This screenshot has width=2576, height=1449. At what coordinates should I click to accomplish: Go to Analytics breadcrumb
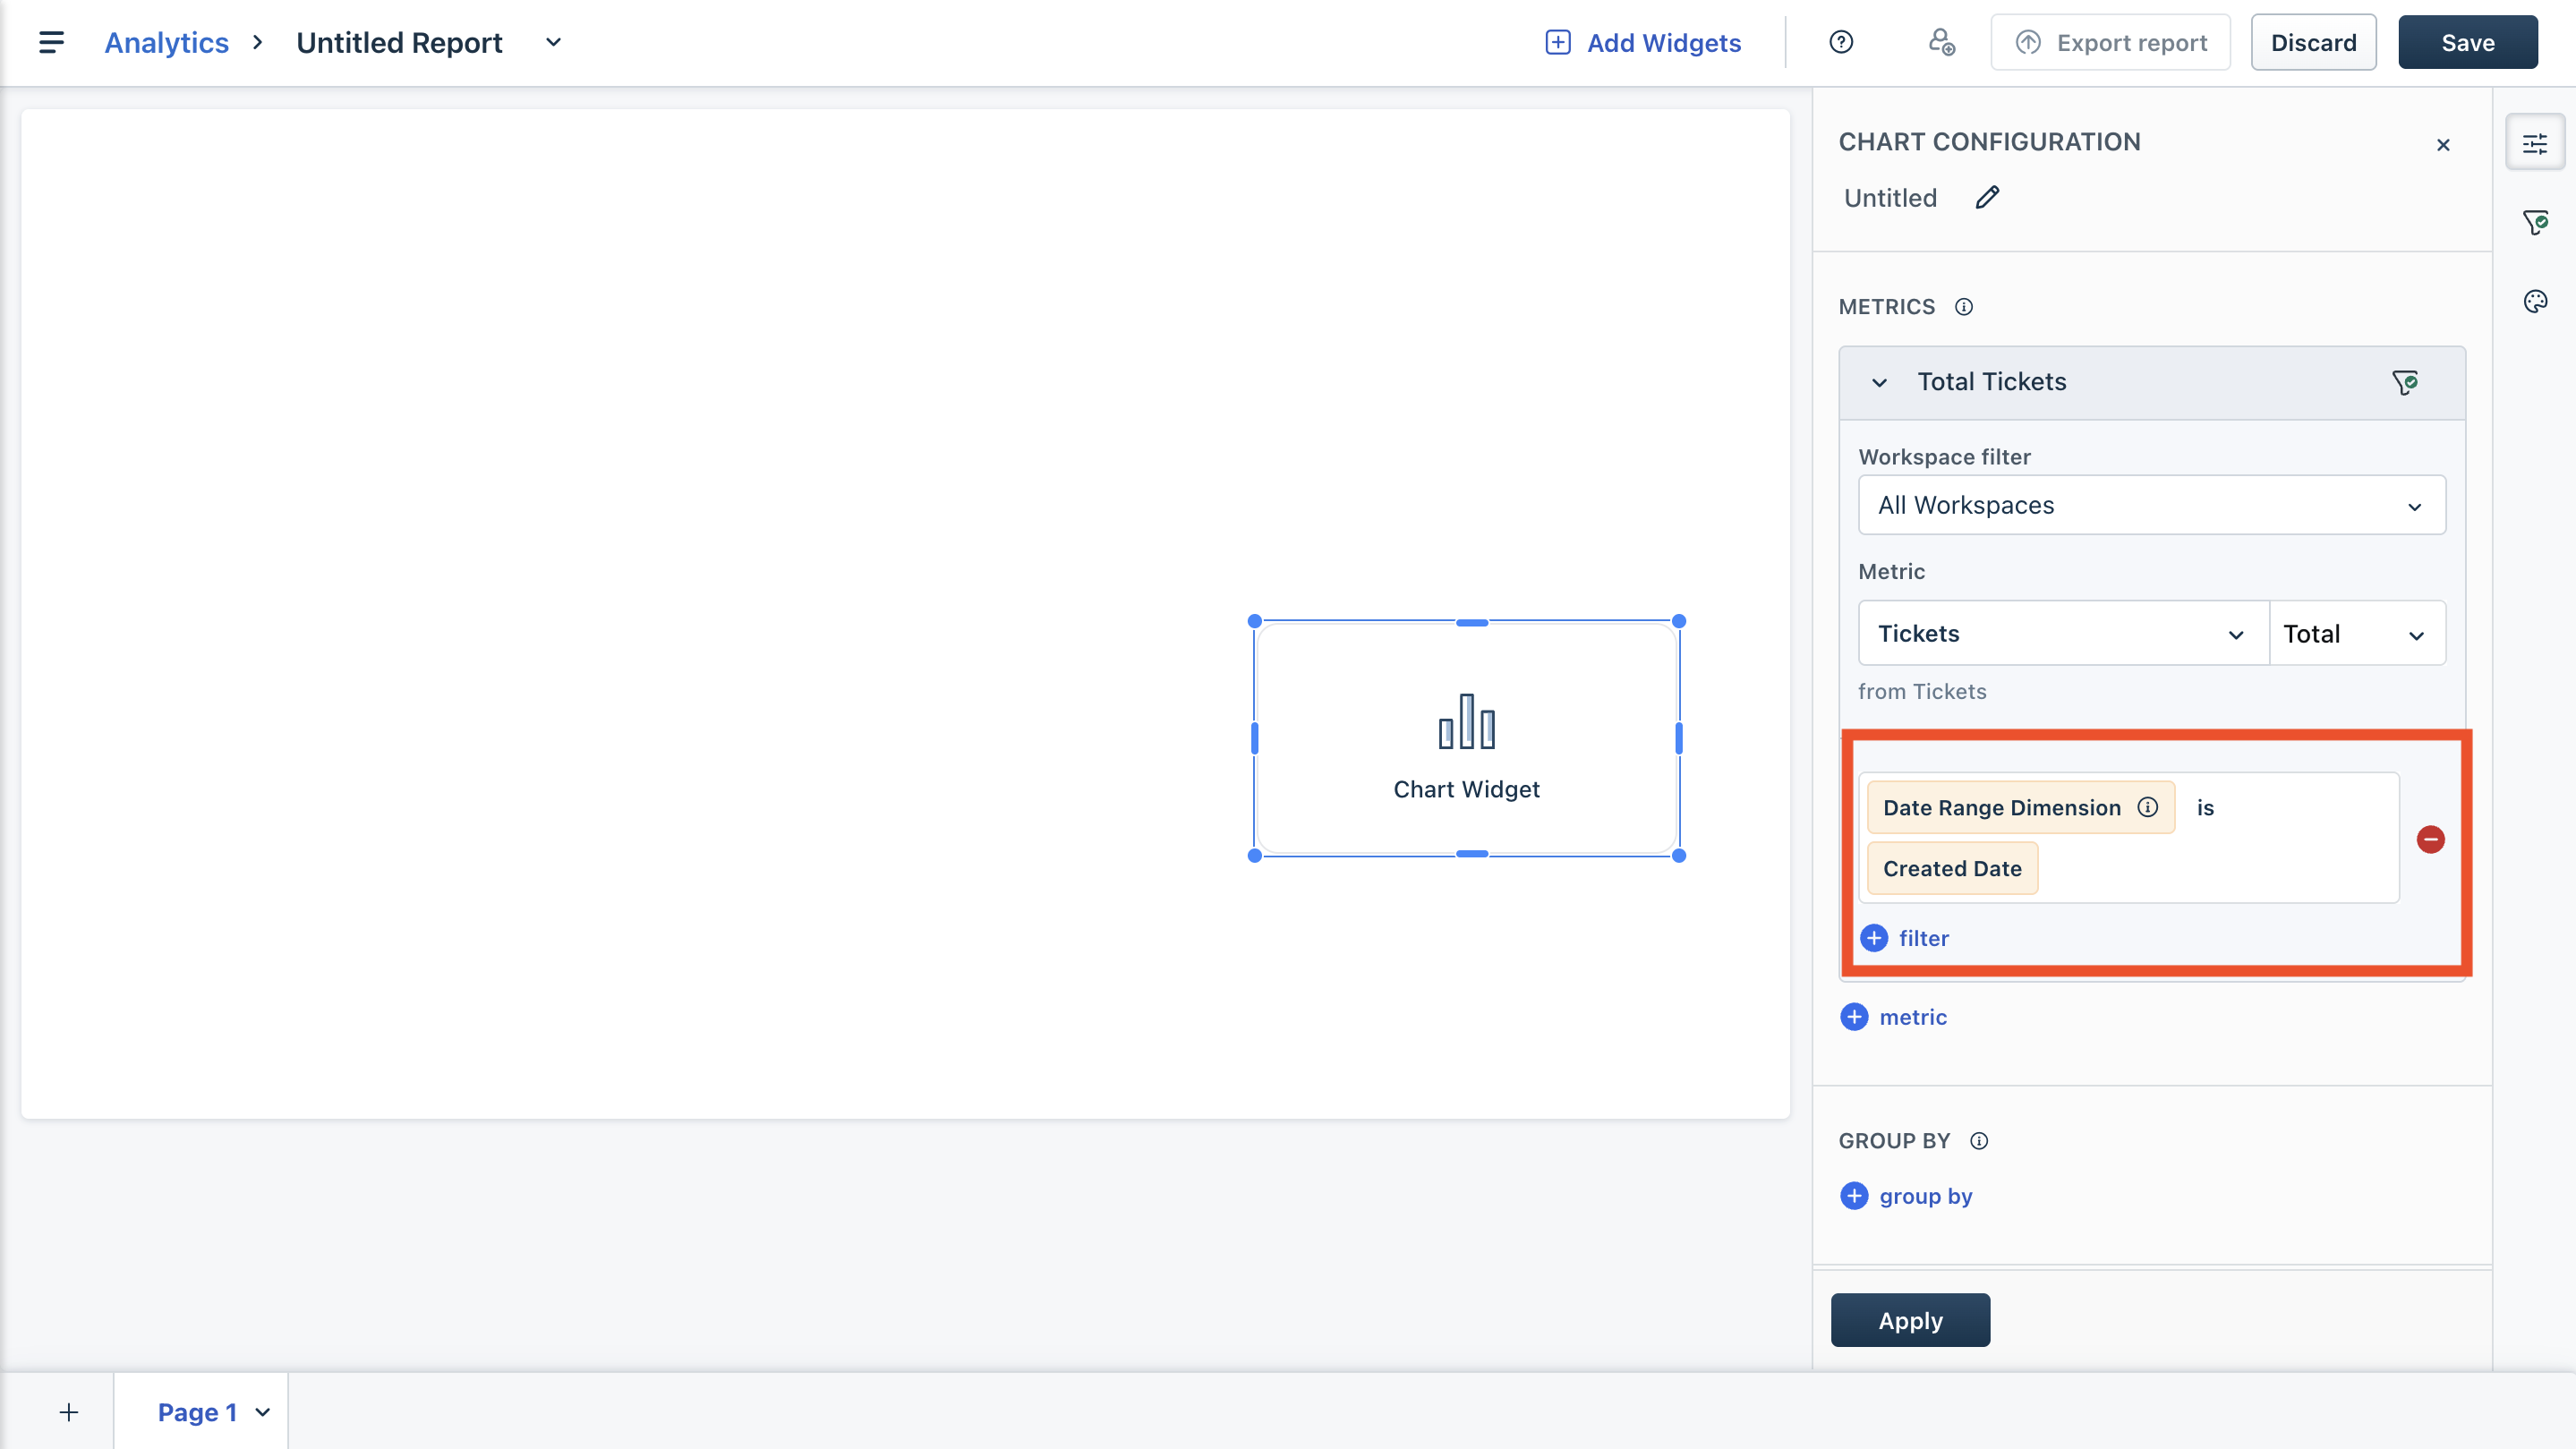[167, 42]
